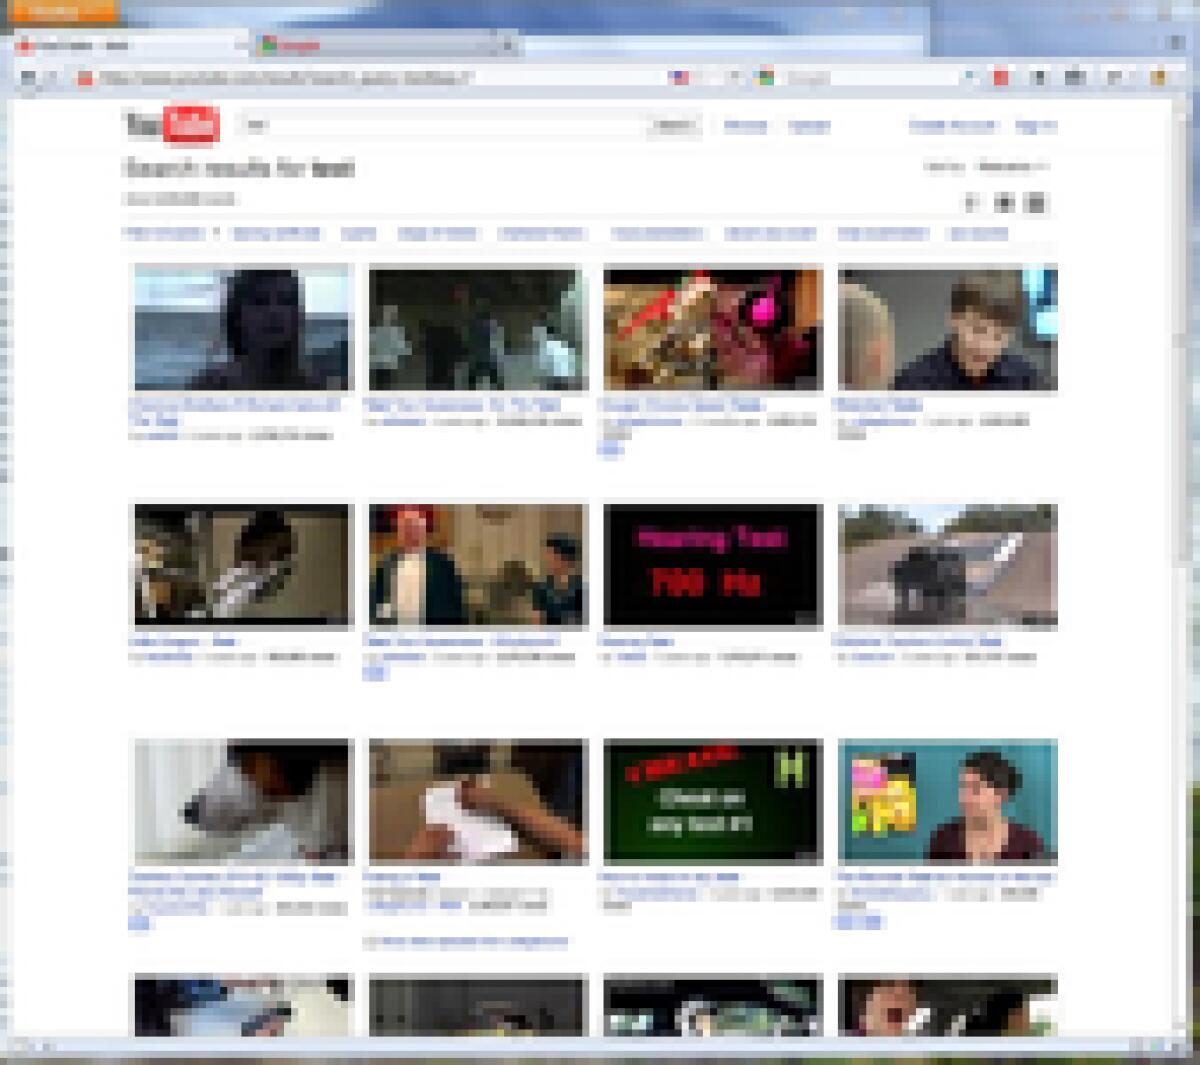Click the browser back arrow
Screen dimensions: 1200x1065
coord(28,77)
